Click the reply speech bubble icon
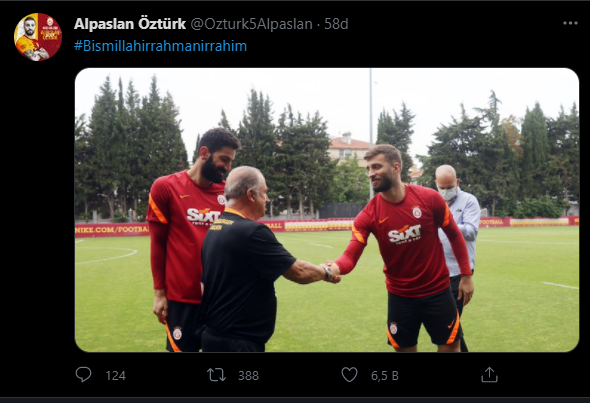Image resolution: width=590 pixels, height=403 pixels. coord(83,375)
